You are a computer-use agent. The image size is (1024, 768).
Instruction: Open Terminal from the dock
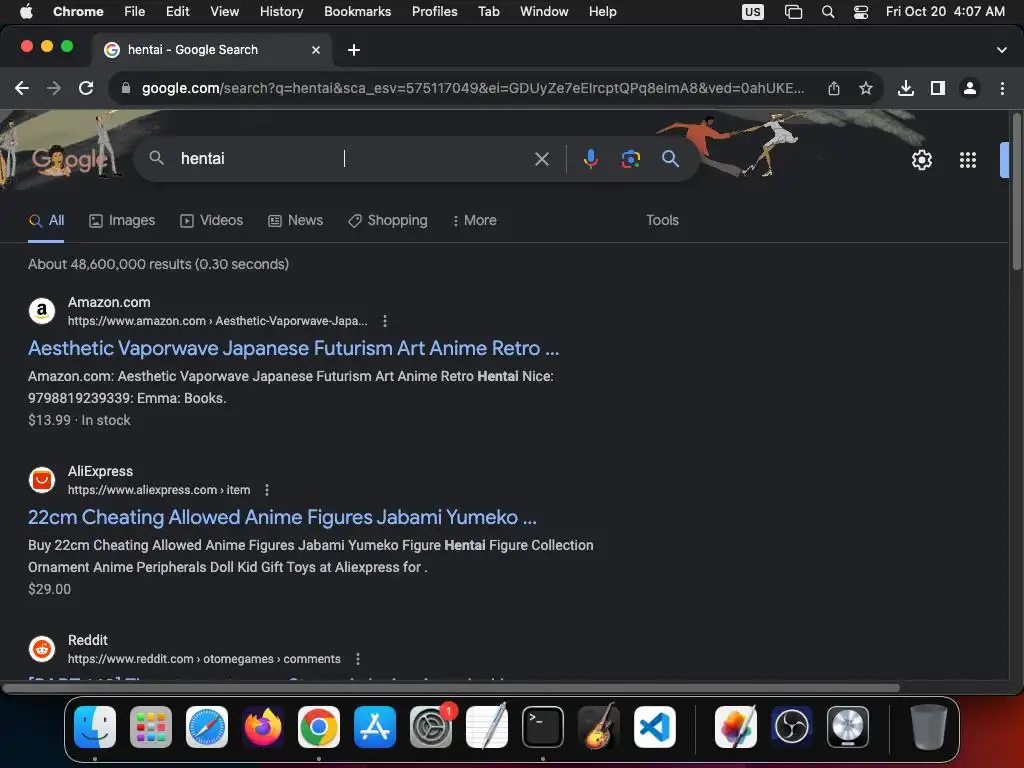click(x=543, y=727)
